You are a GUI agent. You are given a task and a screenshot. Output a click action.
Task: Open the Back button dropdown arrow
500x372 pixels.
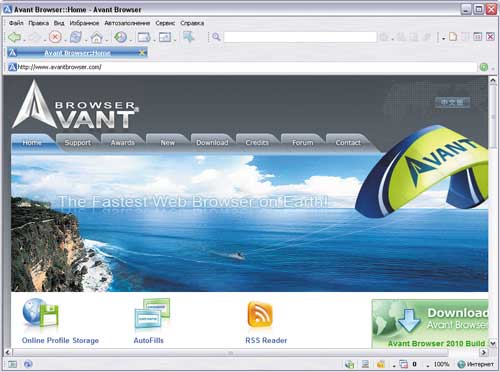24,41
